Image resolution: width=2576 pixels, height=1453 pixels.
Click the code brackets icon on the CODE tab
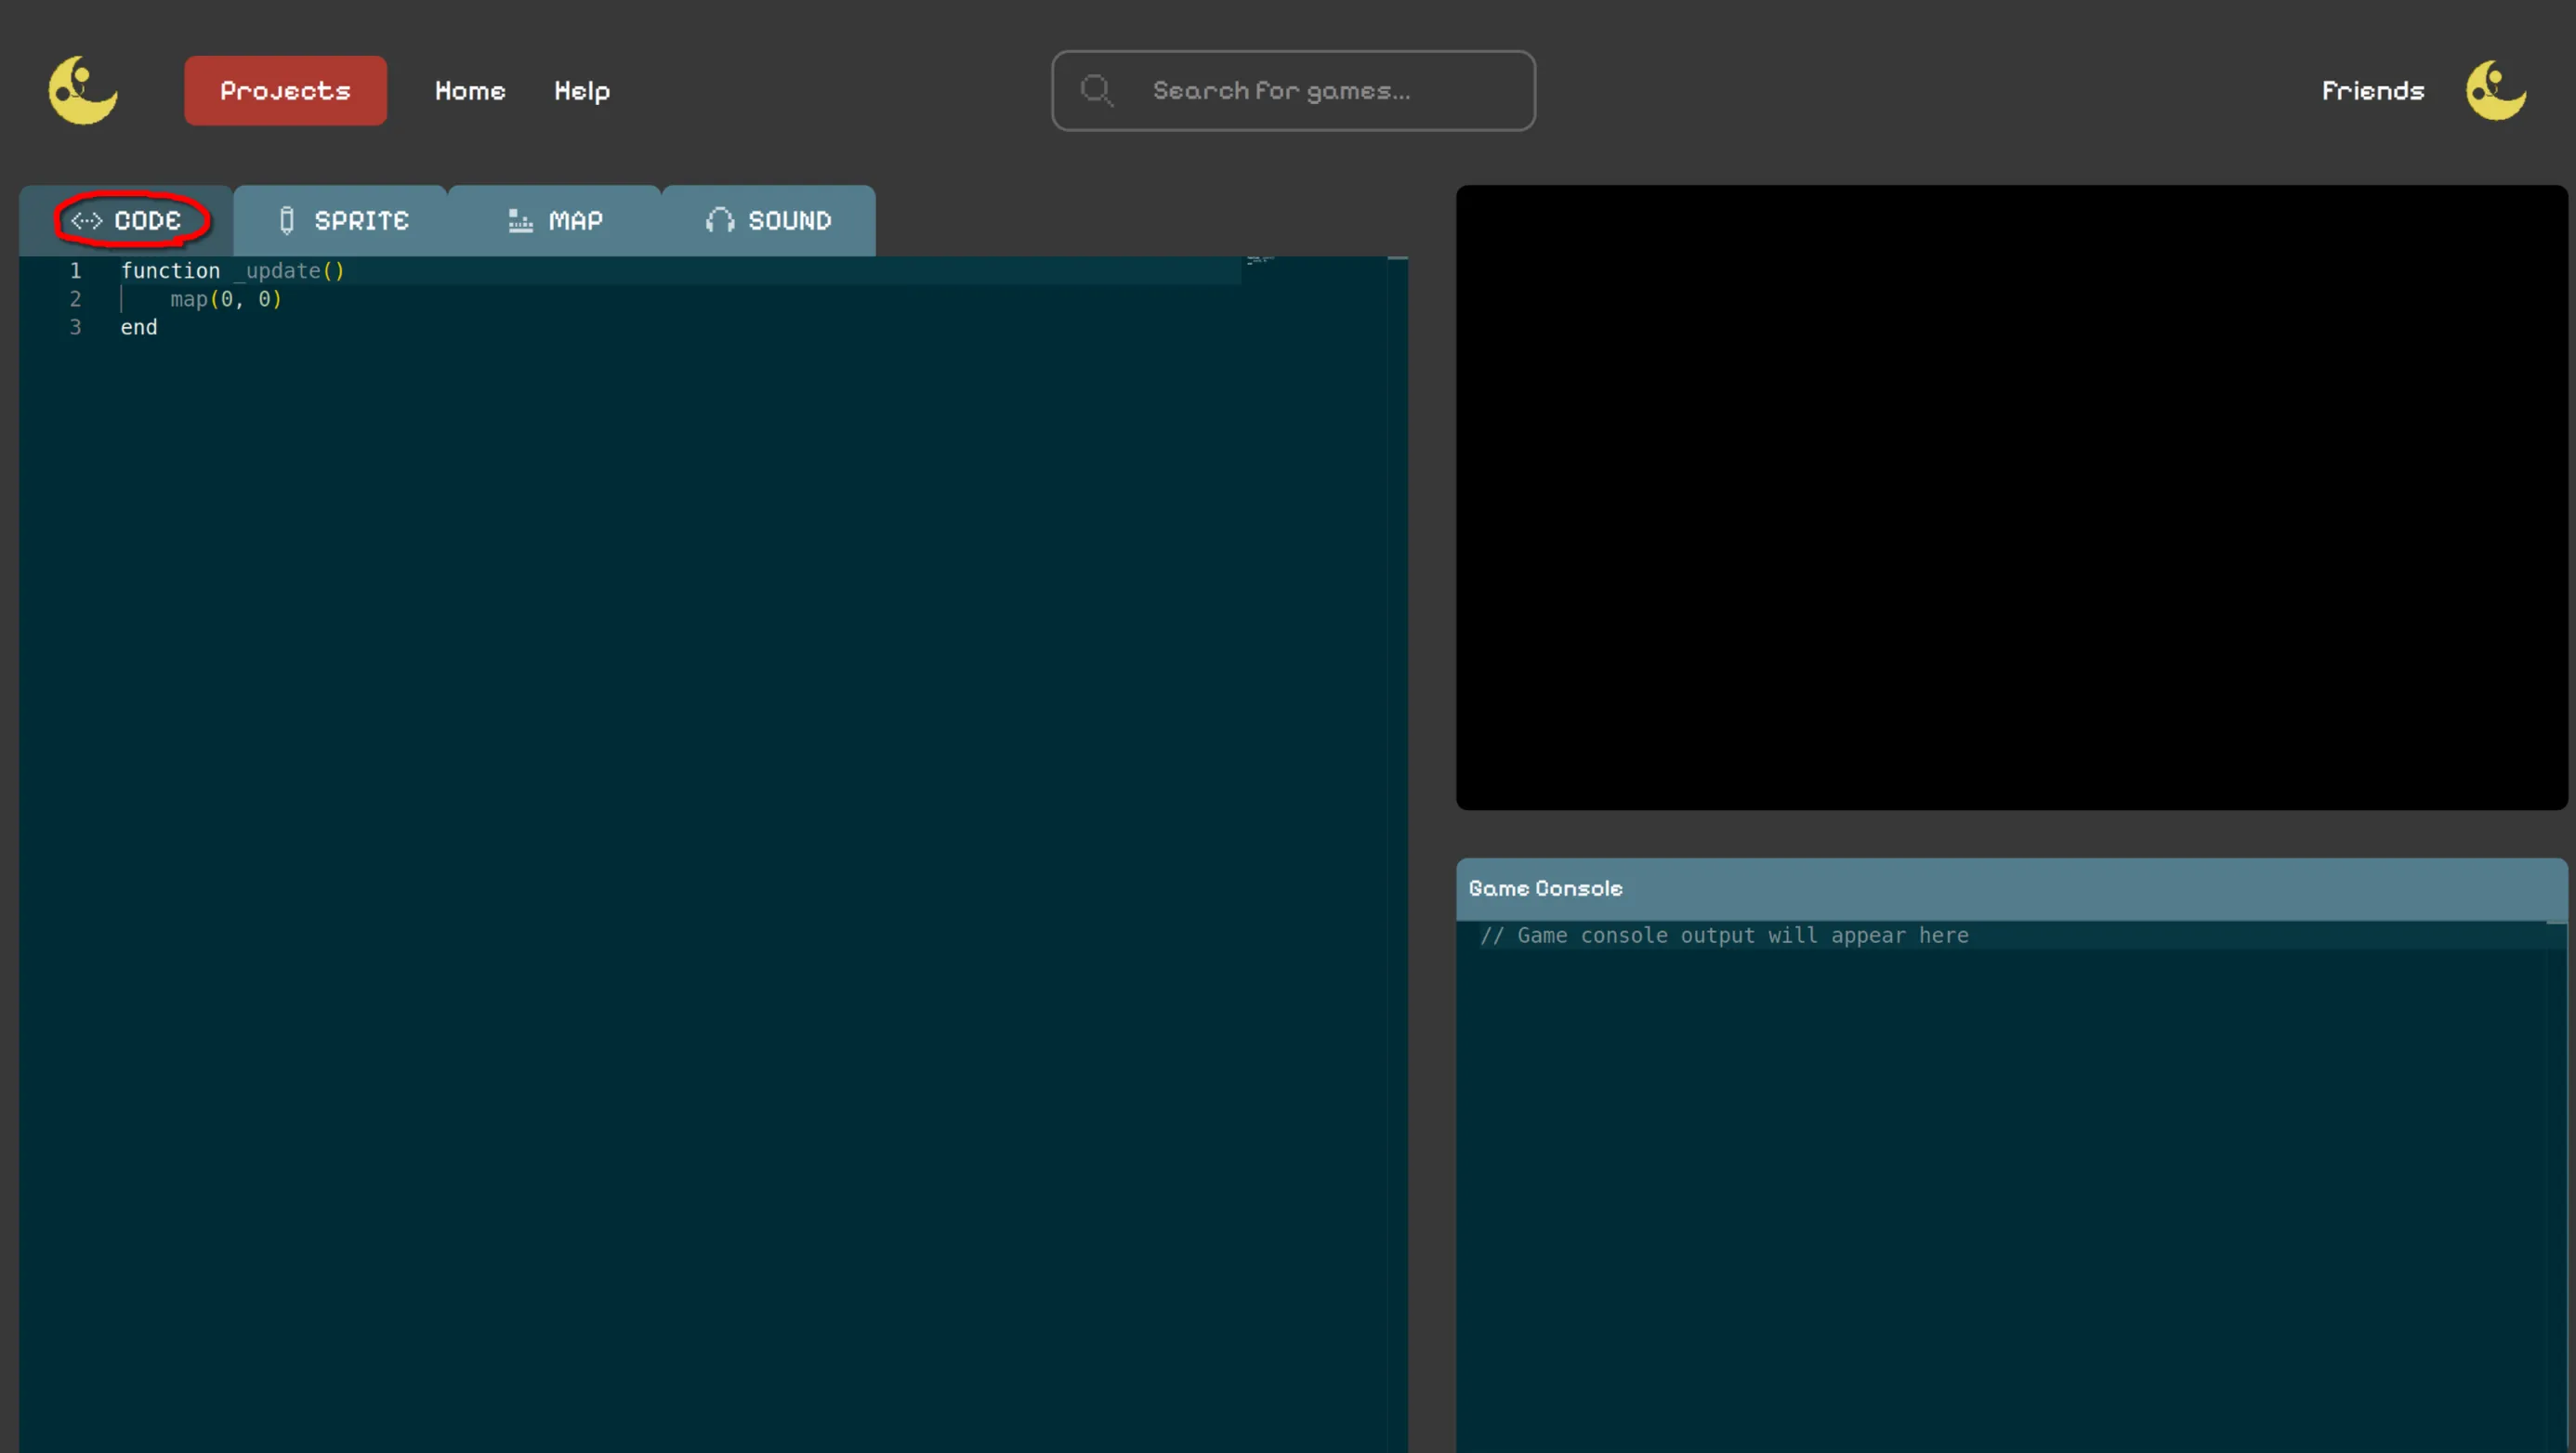(x=86, y=220)
